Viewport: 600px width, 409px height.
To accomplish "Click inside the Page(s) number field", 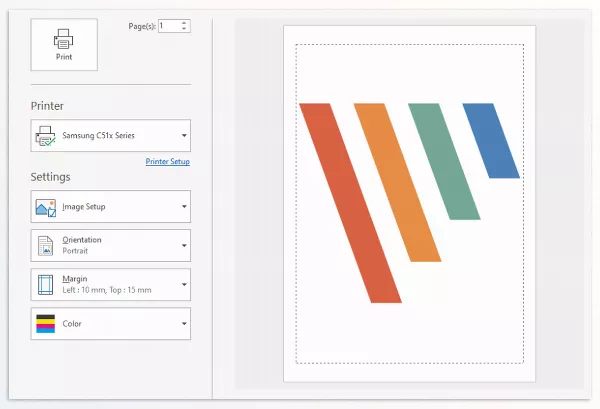I will point(168,25).
